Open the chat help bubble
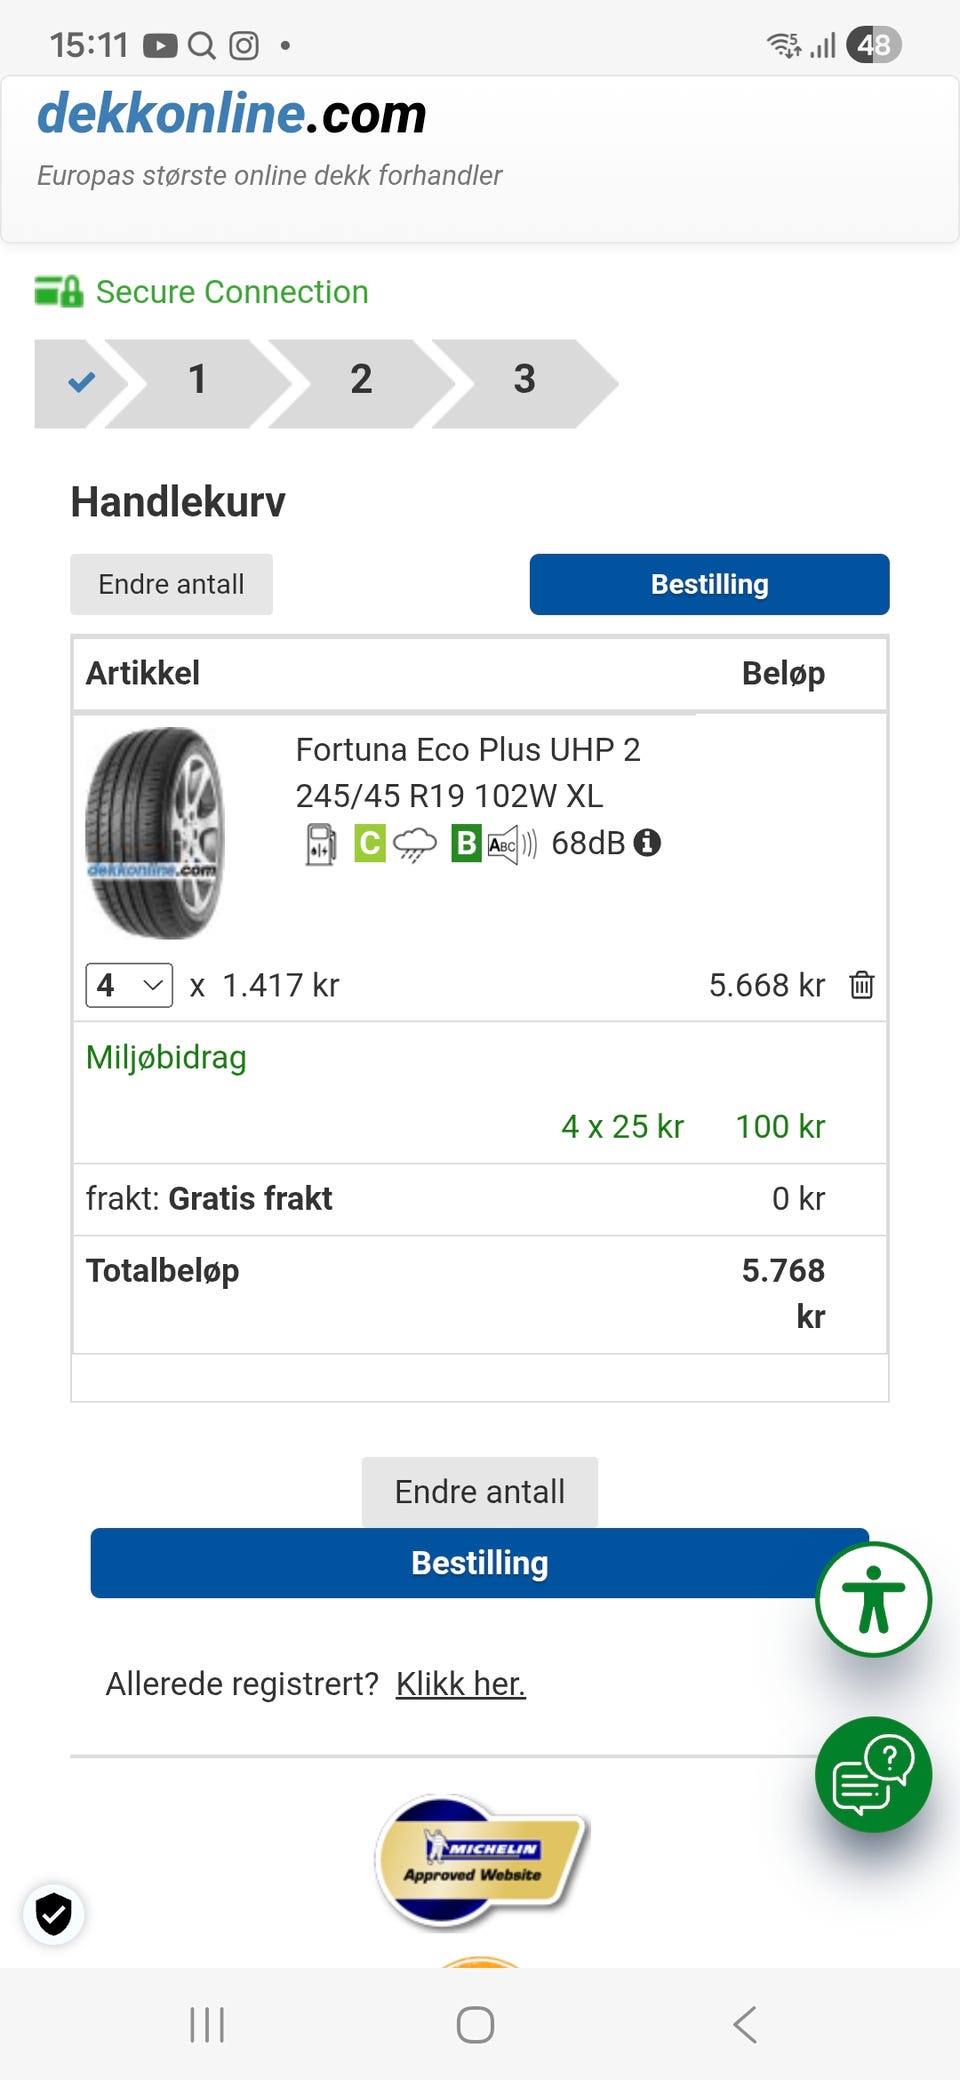Image resolution: width=960 pixels, height=2080 pixels. tap(873, 1774)
